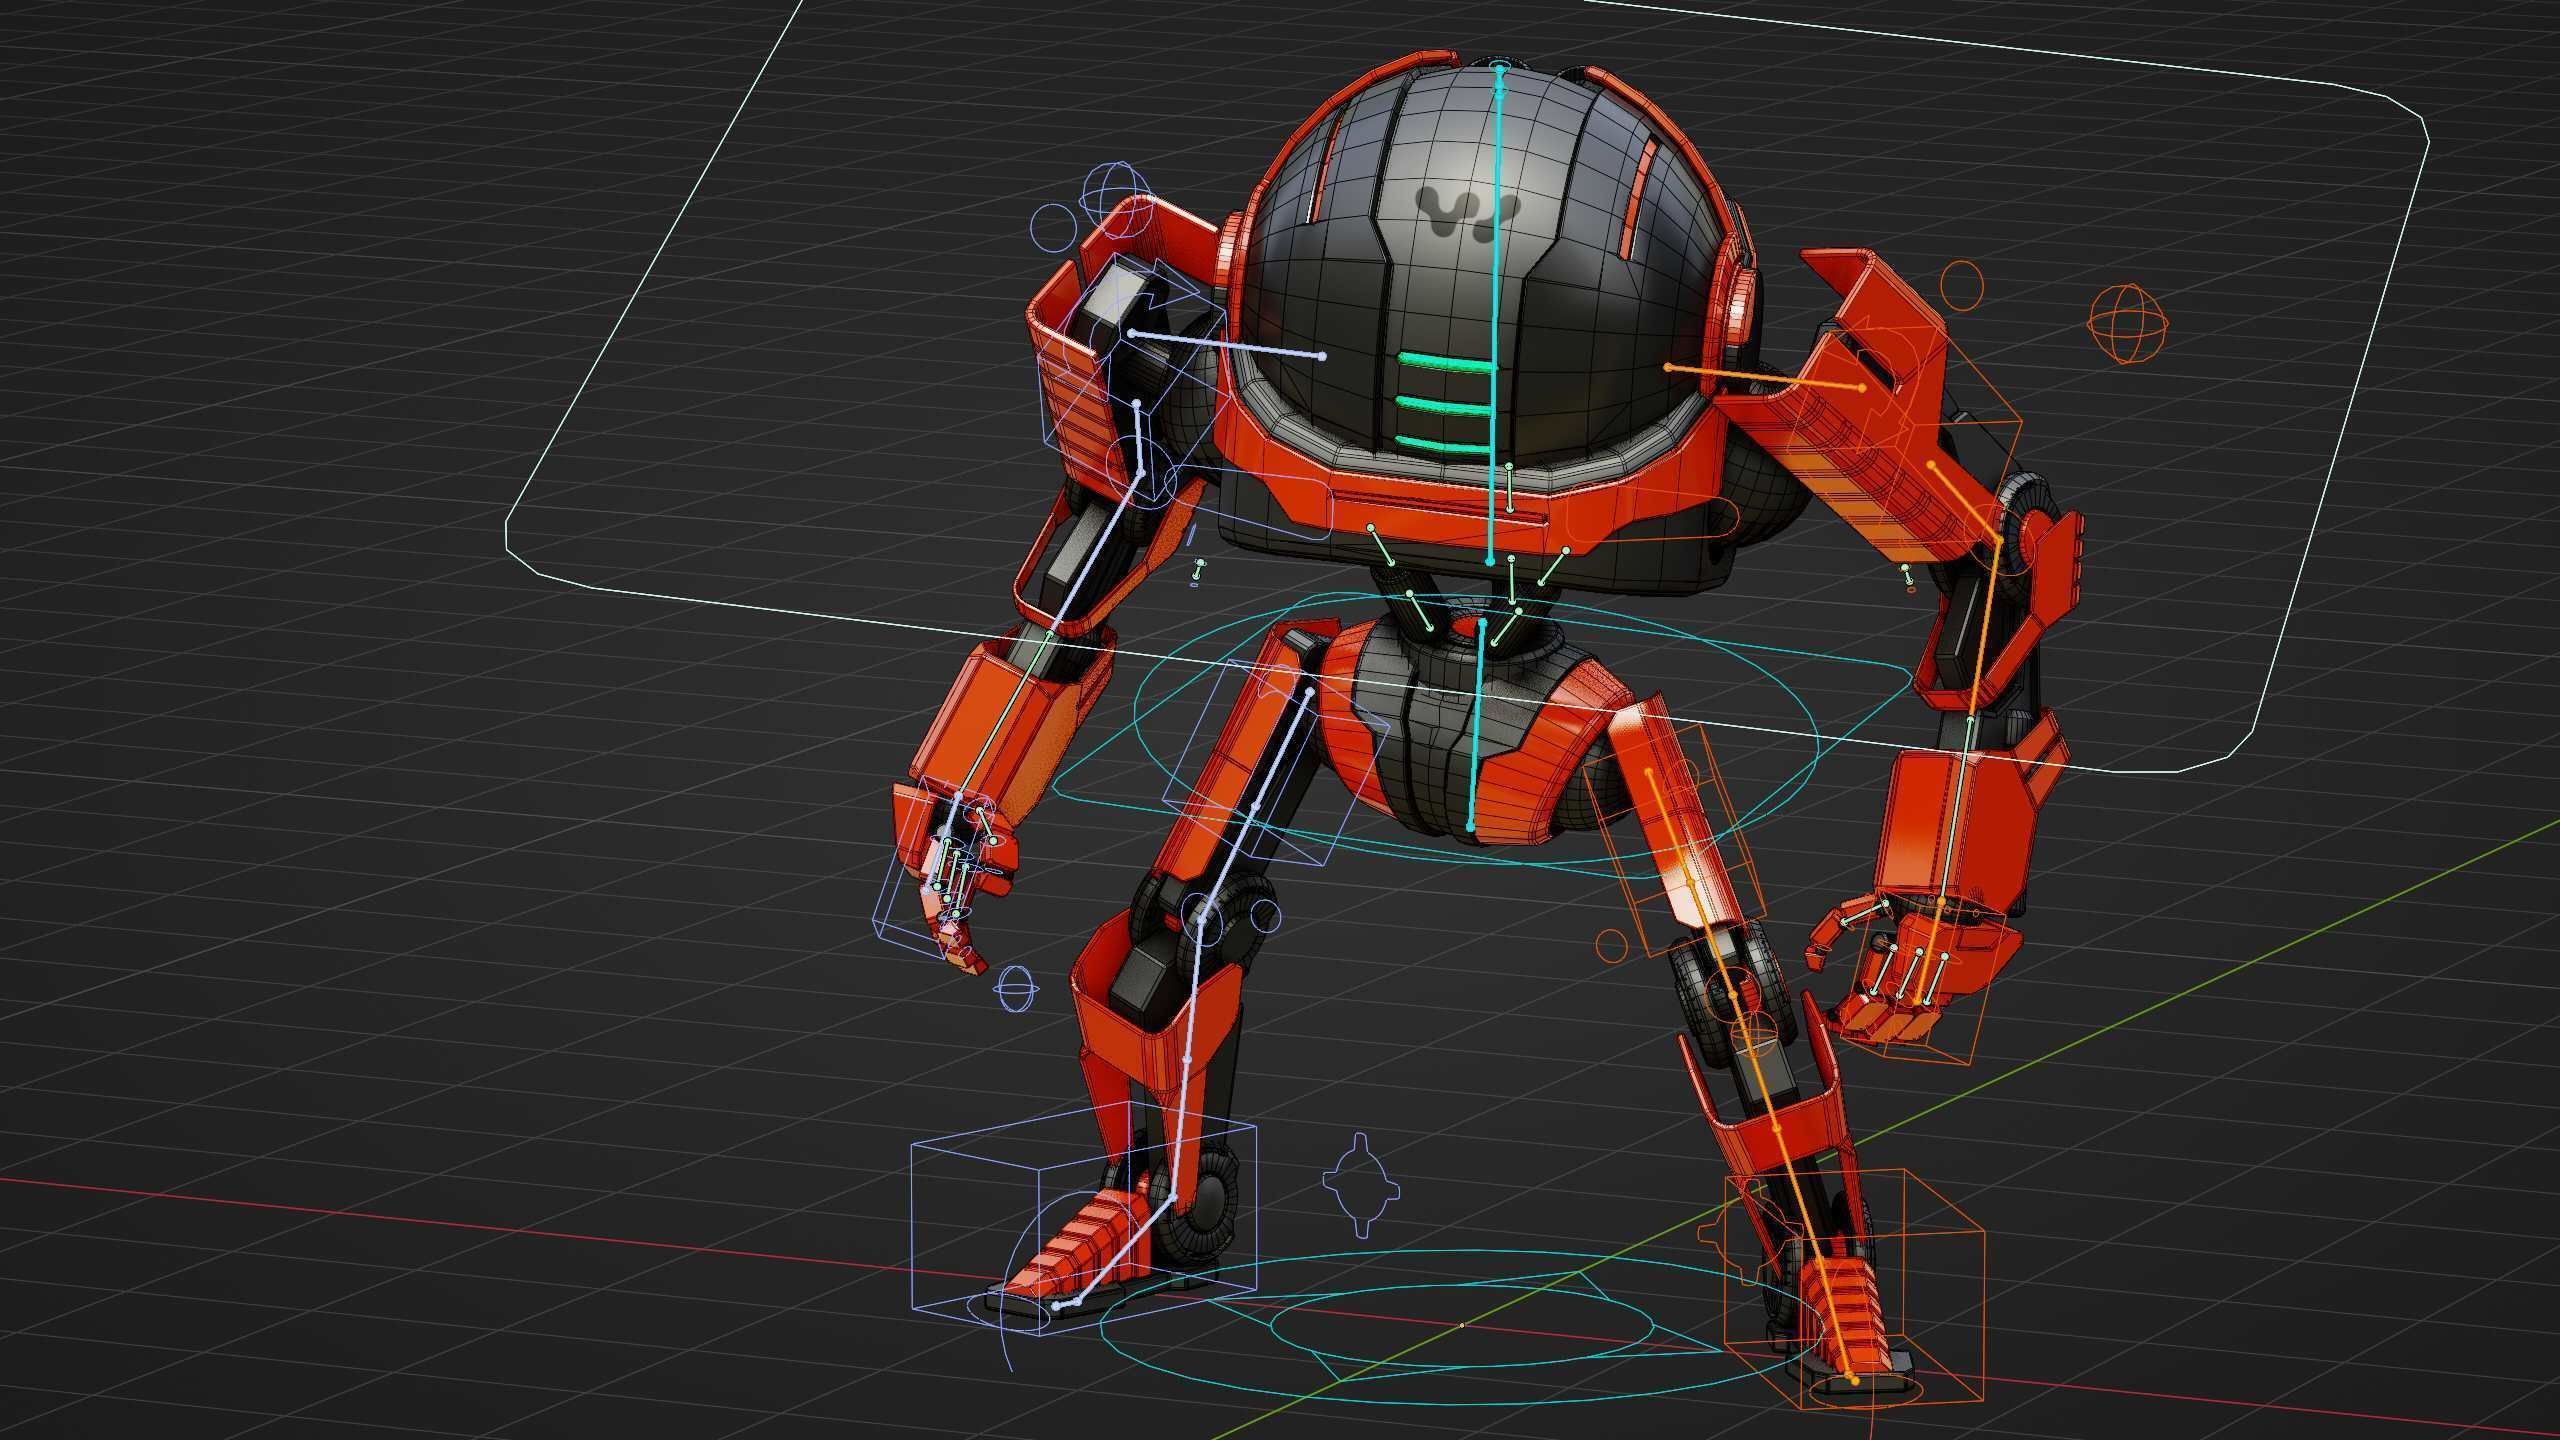This screenshot has height=1440, width=2560.
Task: Click the blue four-pointed star control between feet
Action: (1361, 1185)
